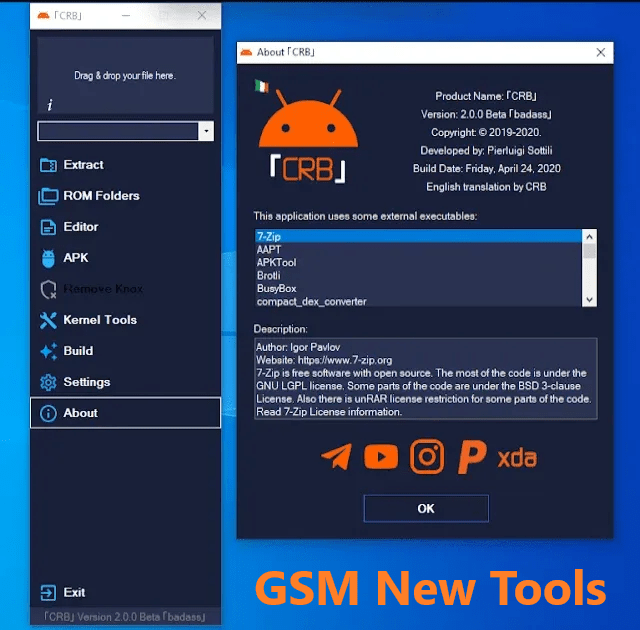Screen dimensions: 640x630
Task: Click the Editor document icon
Action: 48,227
